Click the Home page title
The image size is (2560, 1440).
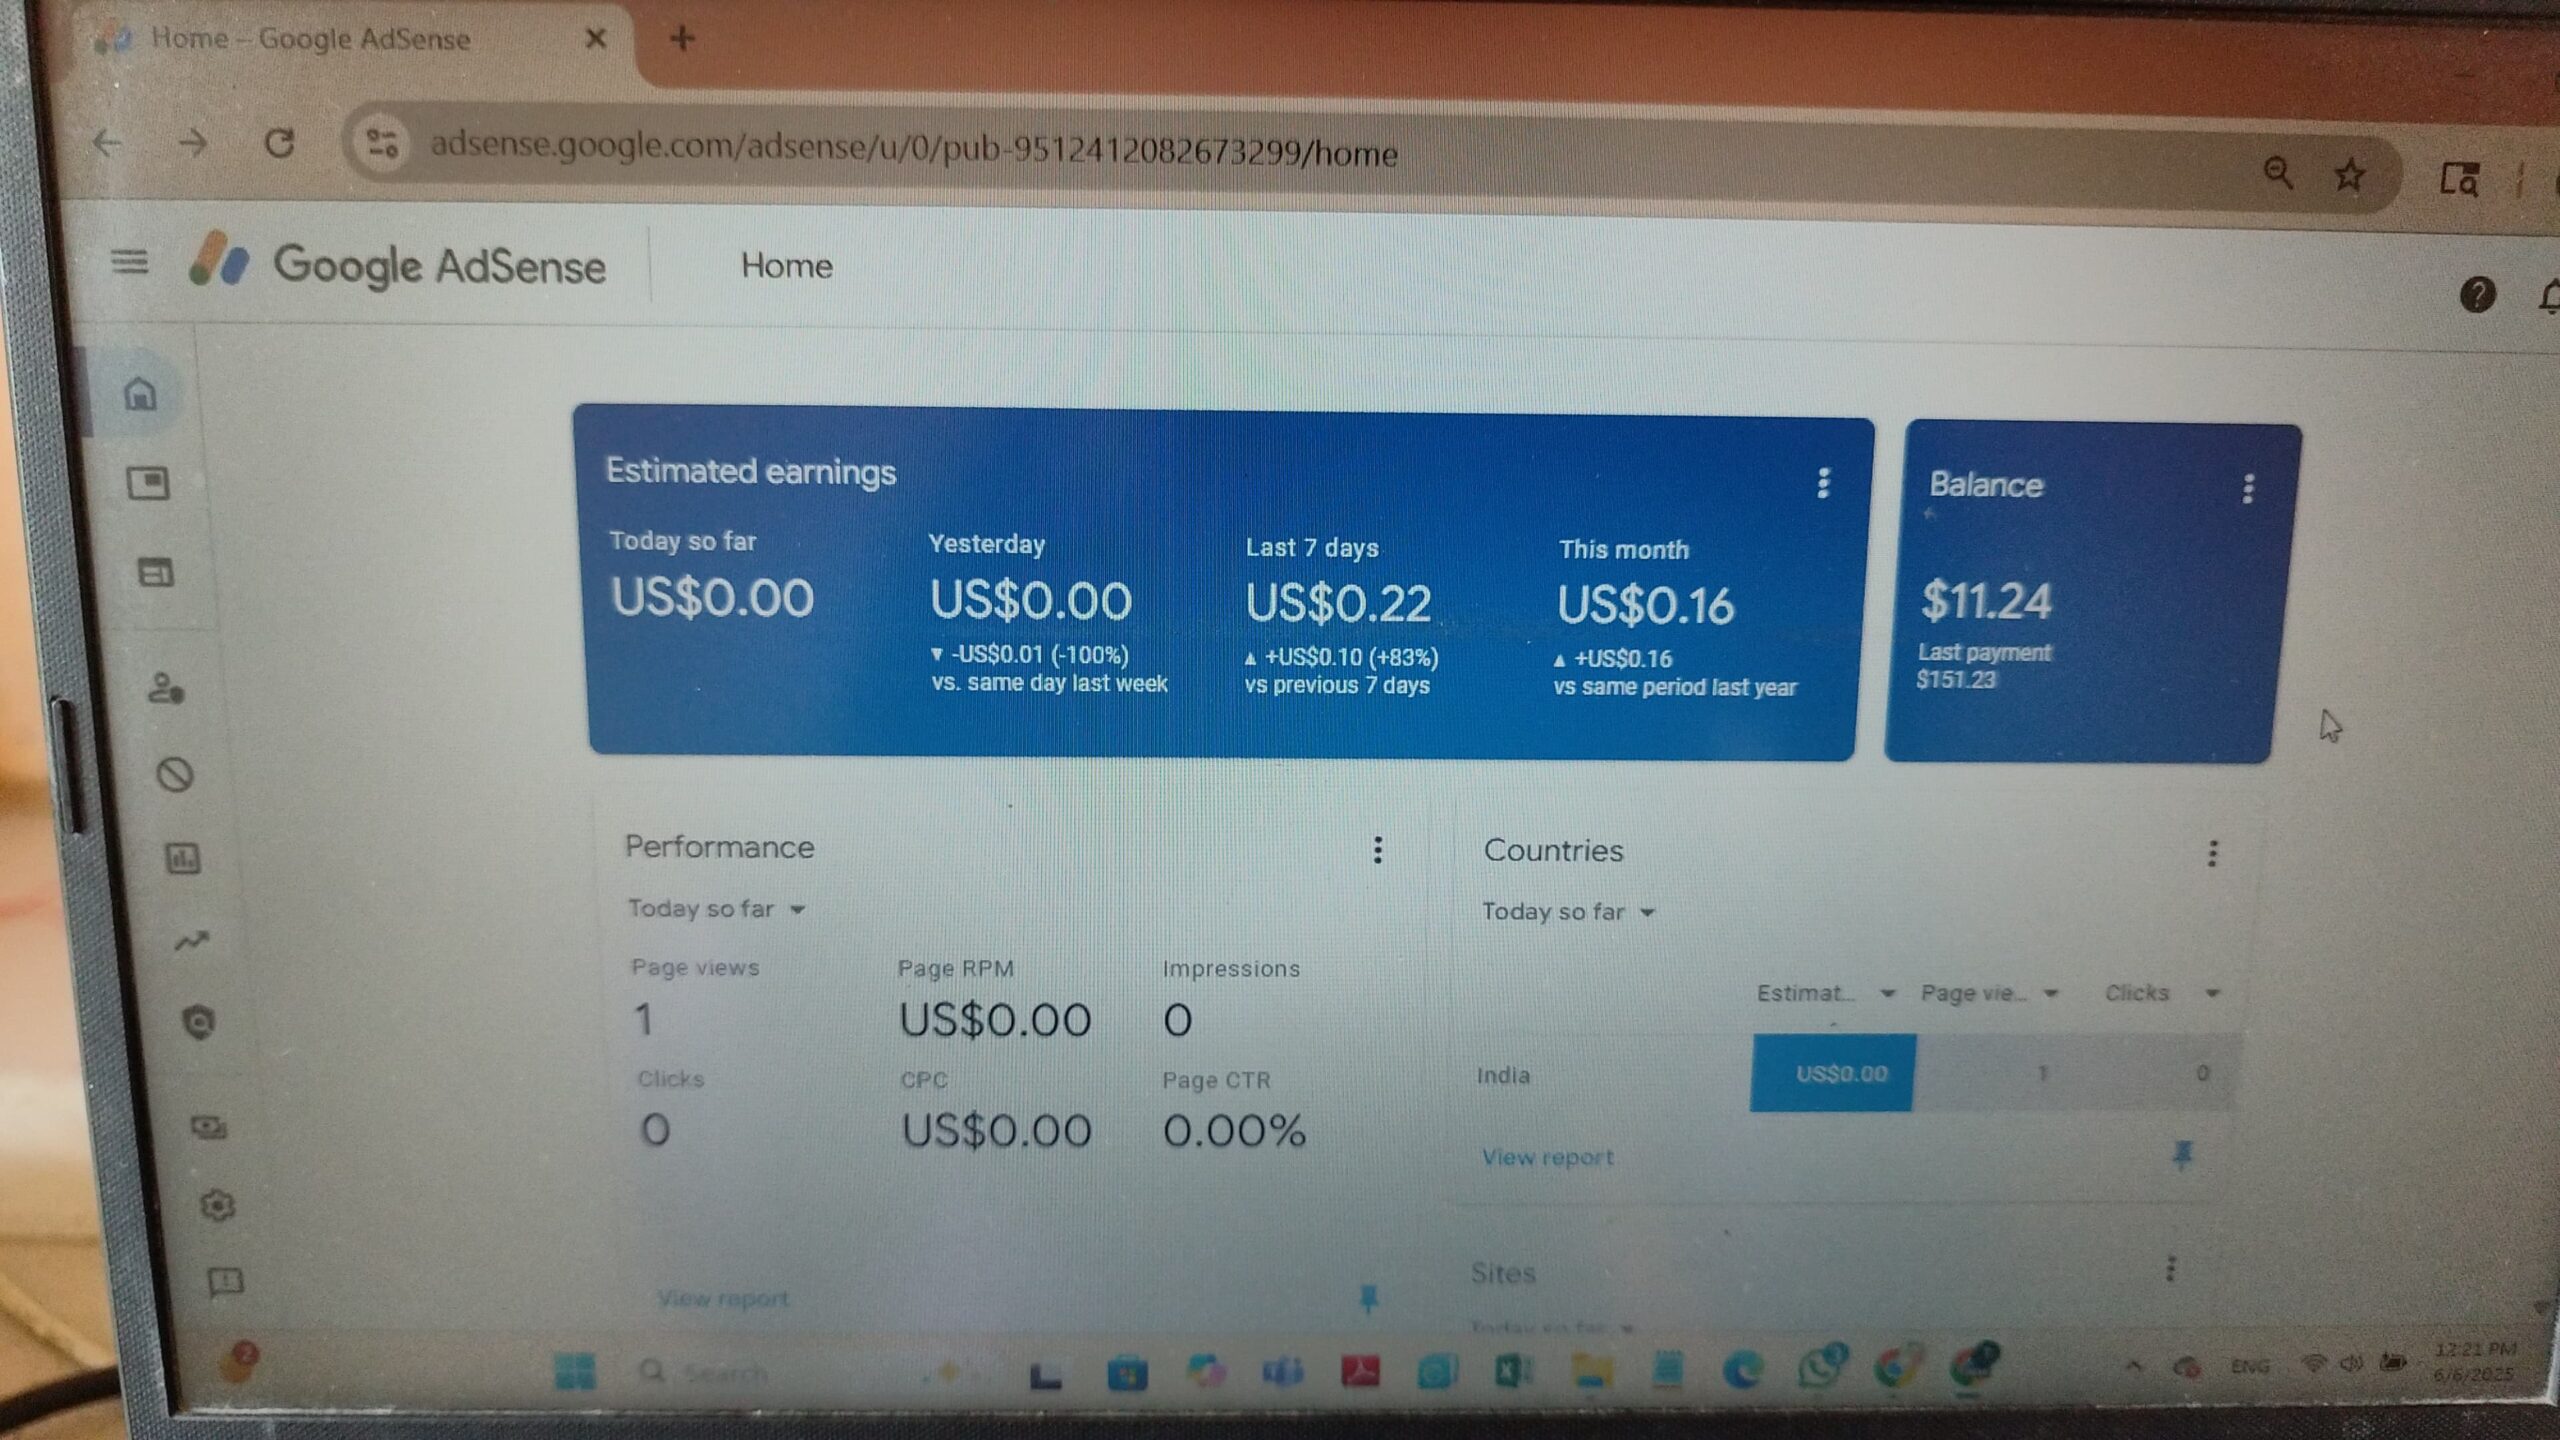click(x=786, y=266)
